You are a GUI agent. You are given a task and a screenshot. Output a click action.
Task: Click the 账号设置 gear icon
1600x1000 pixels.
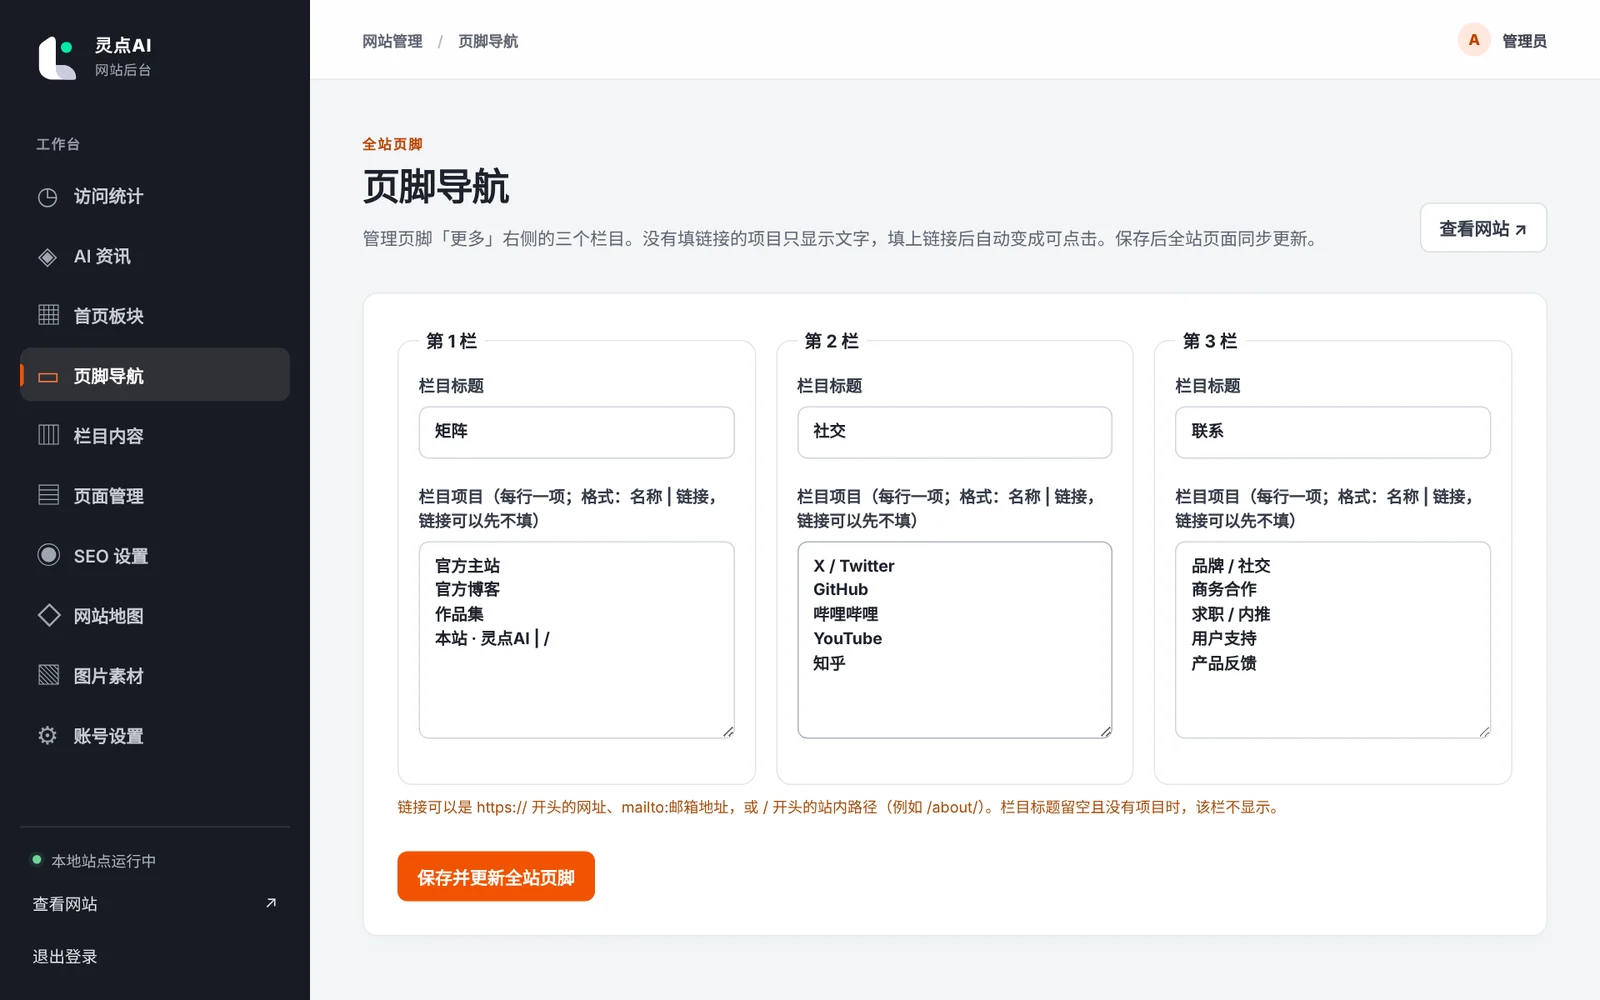tap(48, 736)
